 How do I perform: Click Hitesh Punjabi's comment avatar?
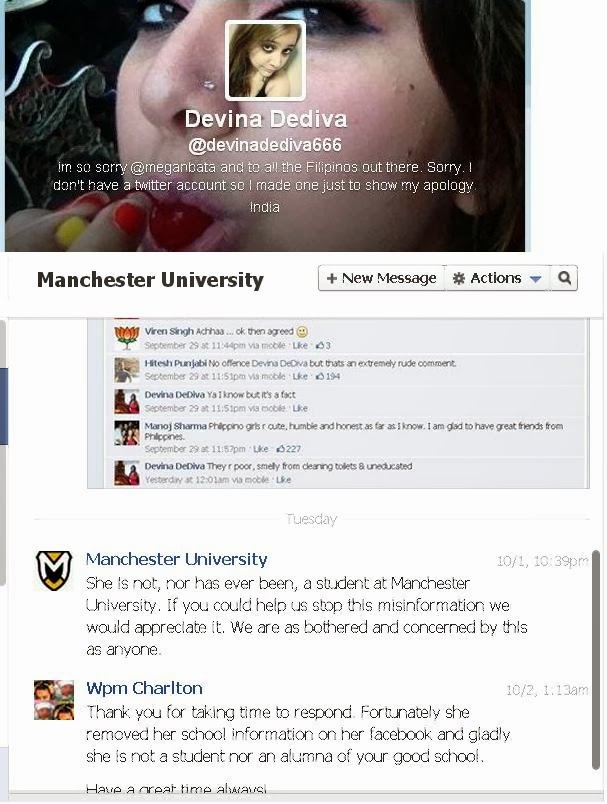[127, 370]
